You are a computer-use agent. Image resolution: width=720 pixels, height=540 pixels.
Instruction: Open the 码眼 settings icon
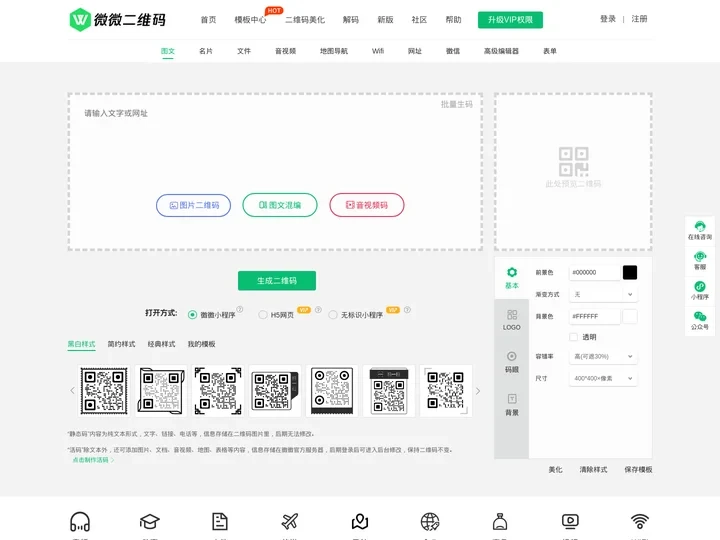click(512, 356)
